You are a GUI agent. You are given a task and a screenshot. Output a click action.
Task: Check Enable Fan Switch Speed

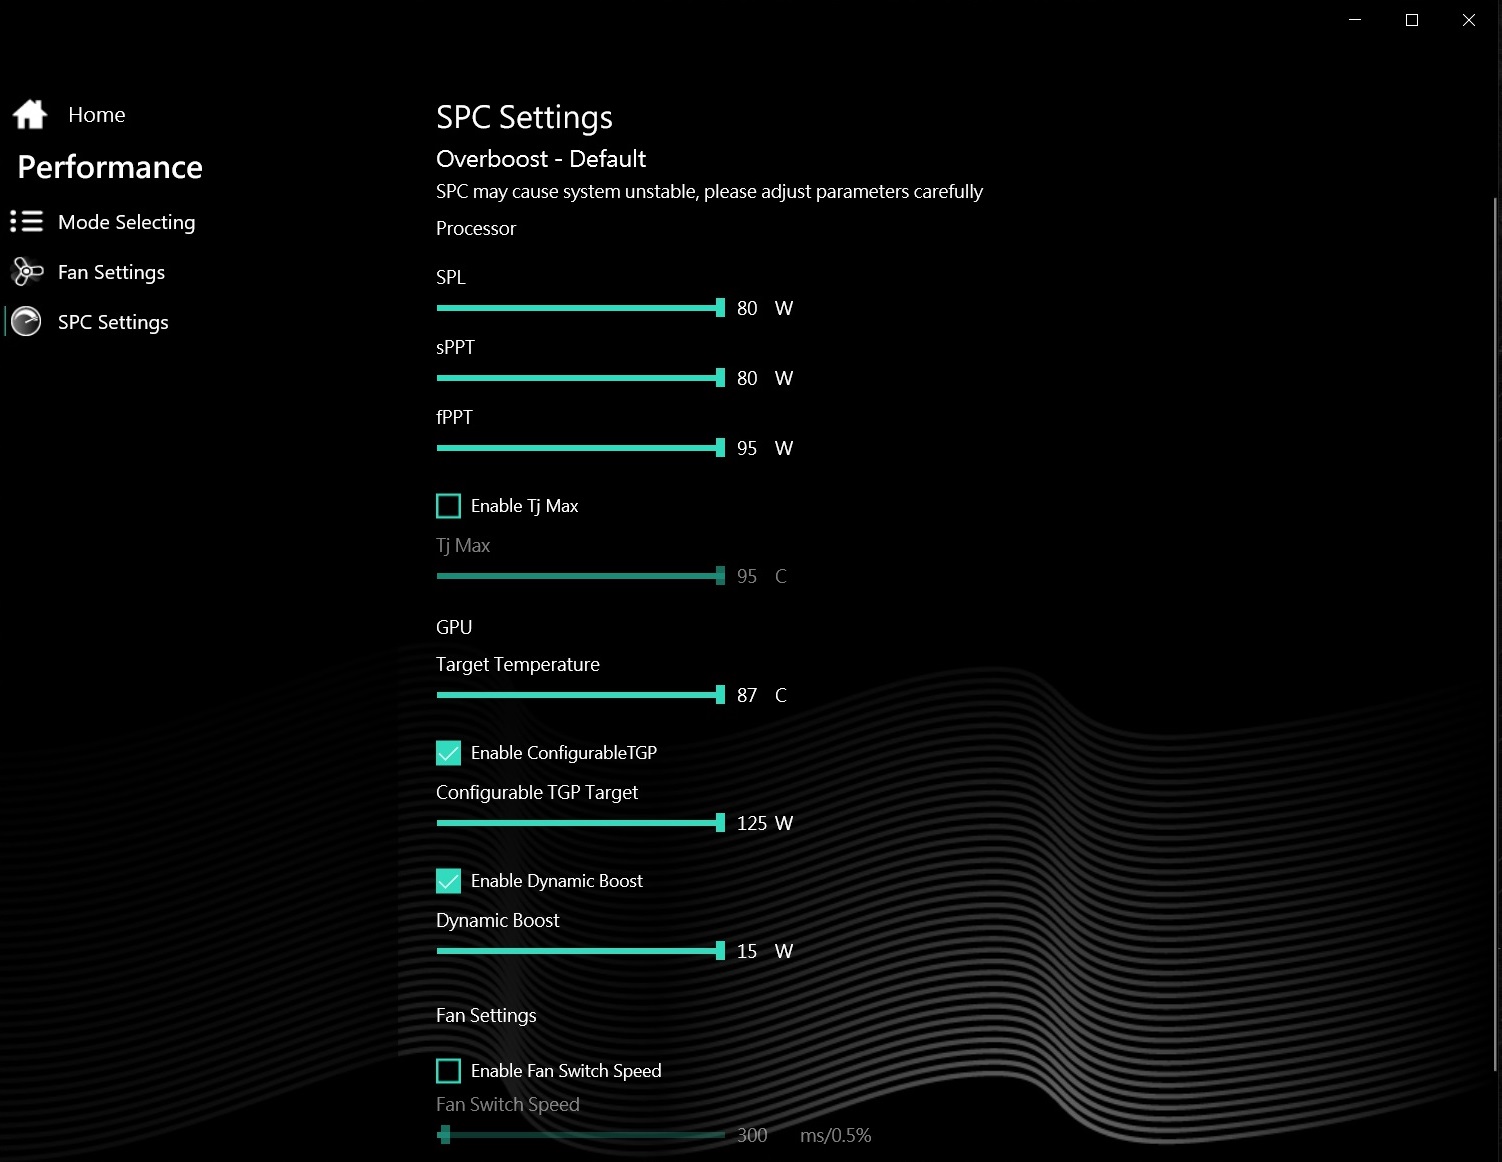coord(449,1071)
